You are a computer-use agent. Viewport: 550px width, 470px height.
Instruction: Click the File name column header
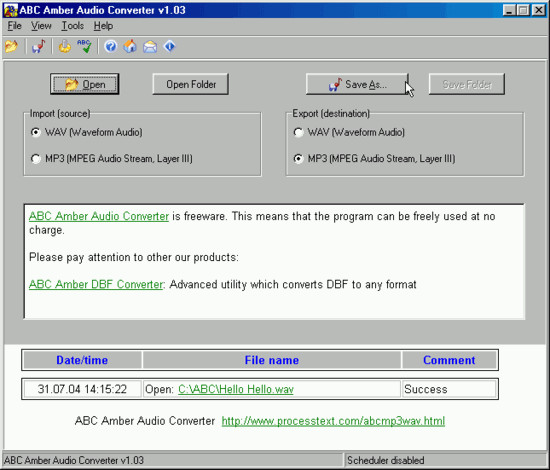pos(272,360)
